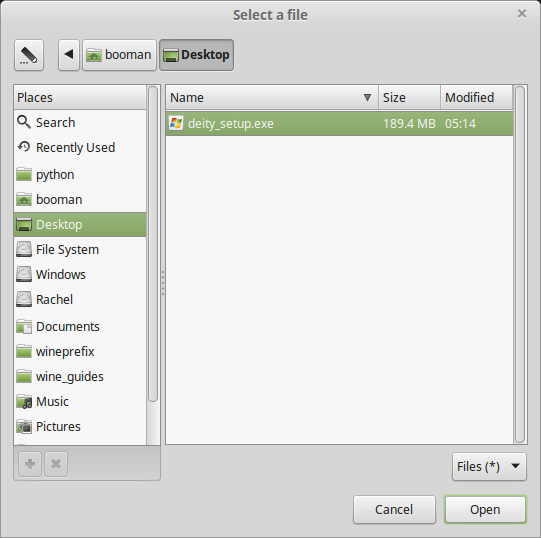Screen dimensions: 541x538
Task: Click the Places sidebar scrollbar
Action: 153,244
